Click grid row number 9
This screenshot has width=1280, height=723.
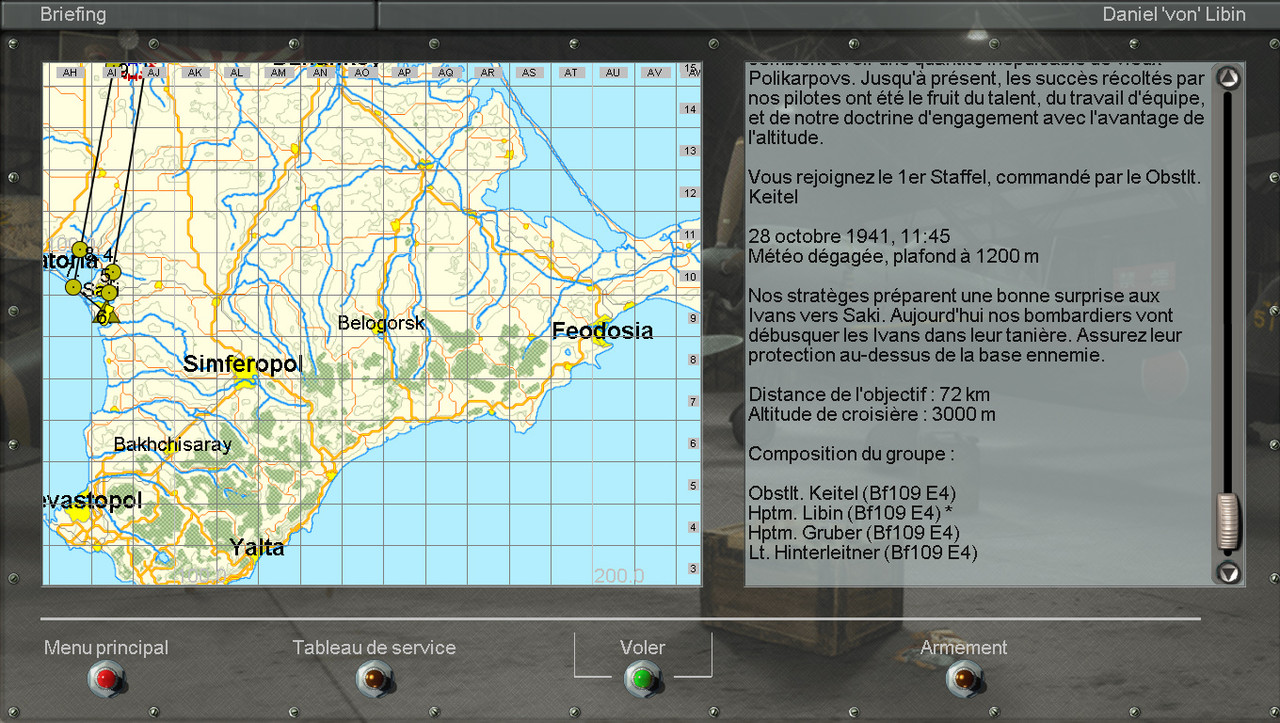(691, 318)
